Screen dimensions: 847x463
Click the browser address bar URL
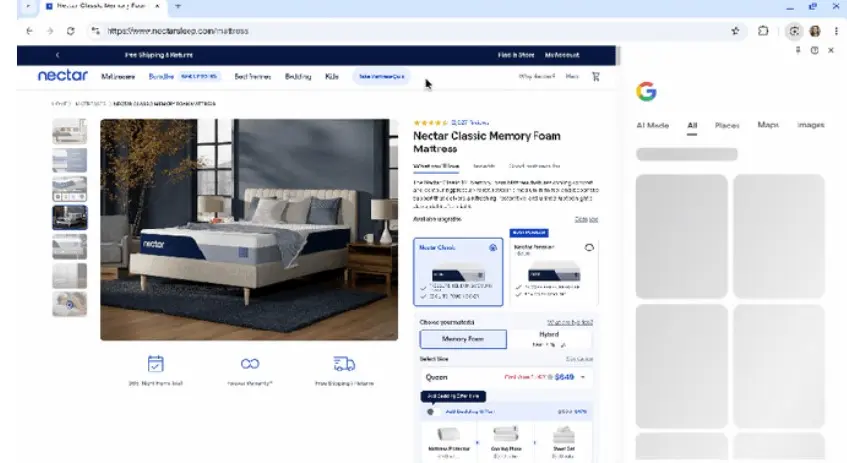coord(178,31)
